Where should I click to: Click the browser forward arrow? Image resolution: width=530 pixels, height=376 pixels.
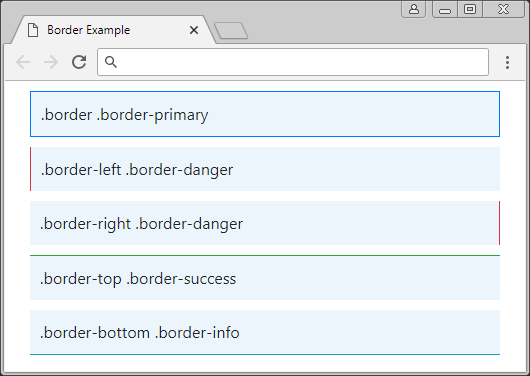51,62
